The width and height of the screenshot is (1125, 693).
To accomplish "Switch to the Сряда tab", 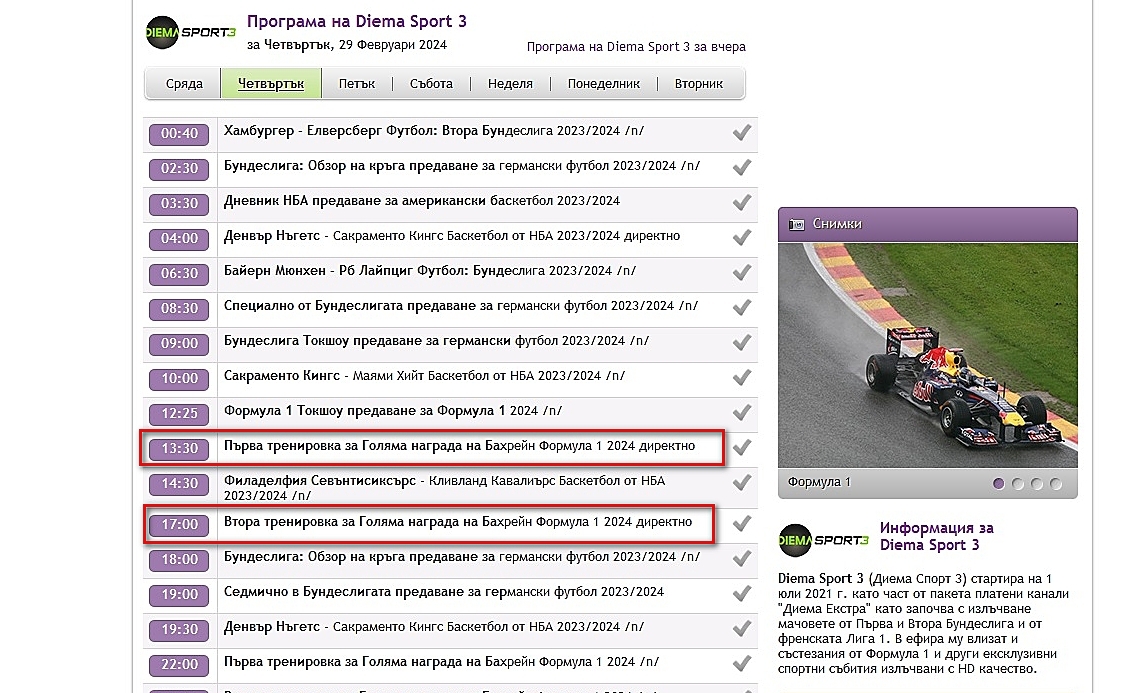I will coord(184,84).
